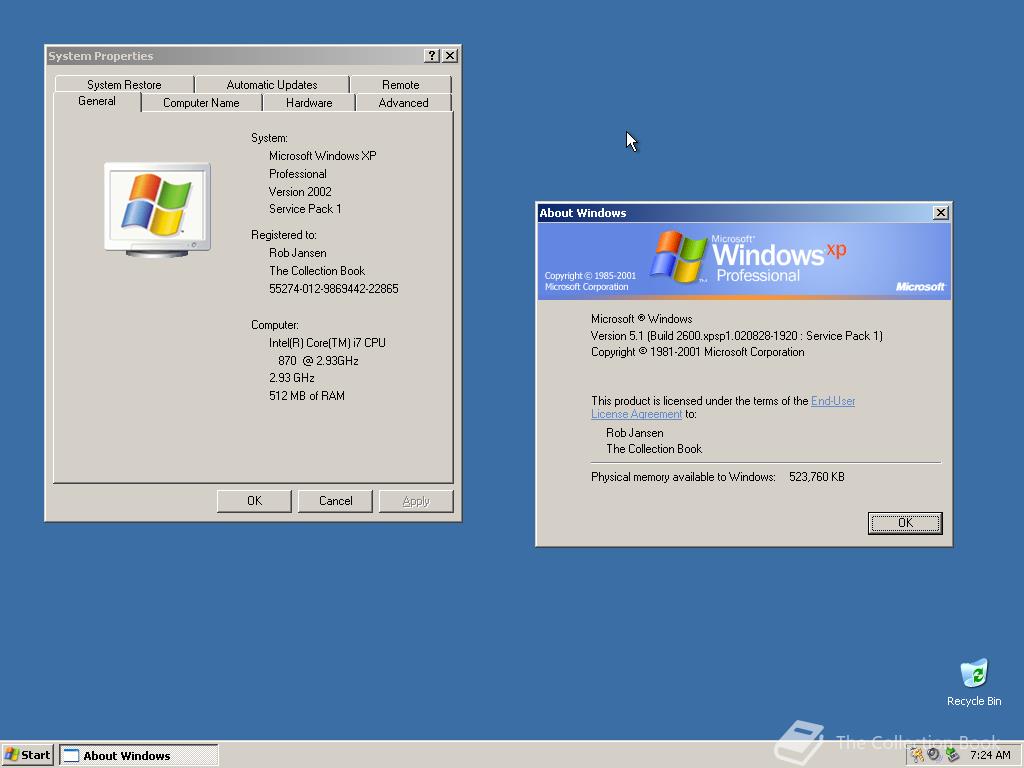Switch to the System Restore tab
Image resolution: width=1024 pixels, height=768 pixels.
click(124, 84)
